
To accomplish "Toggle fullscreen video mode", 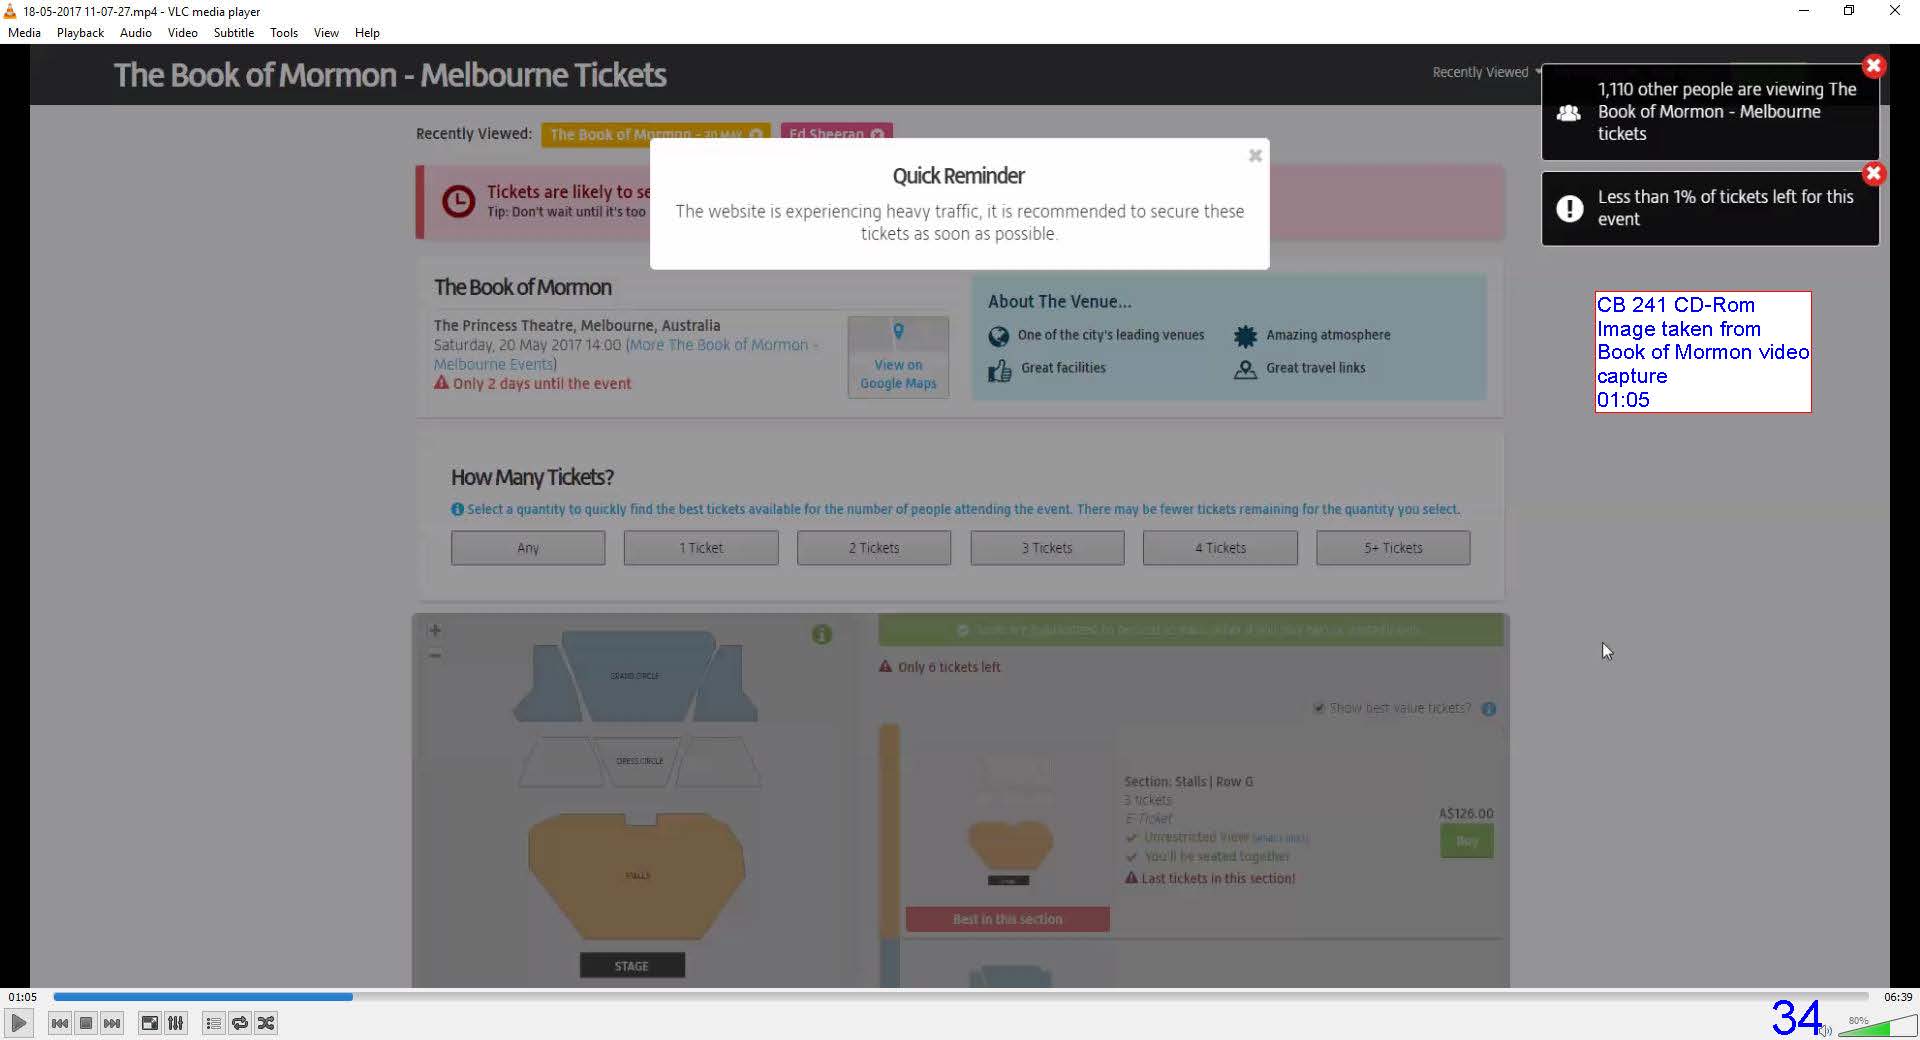I will pyautogui.click(x=149, y=1023).
